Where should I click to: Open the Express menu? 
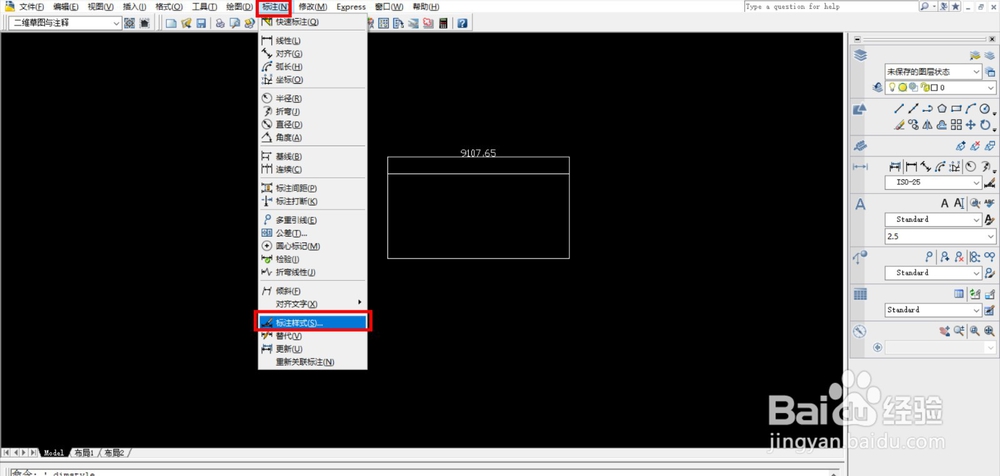click(351, 7)
